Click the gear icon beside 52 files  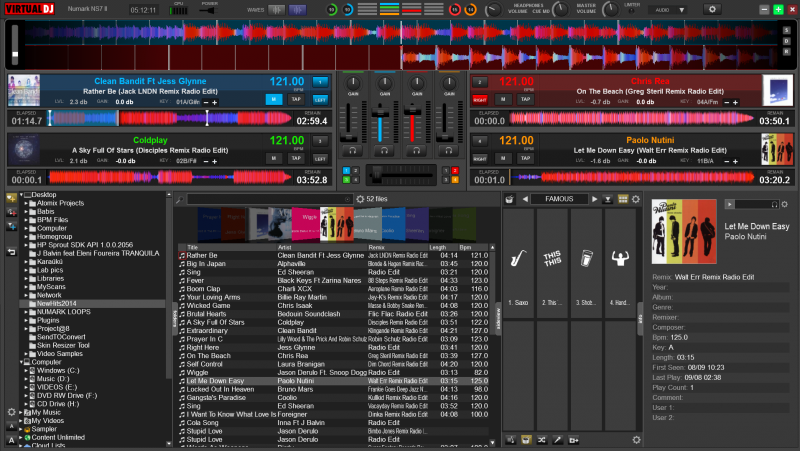point(361,199)
